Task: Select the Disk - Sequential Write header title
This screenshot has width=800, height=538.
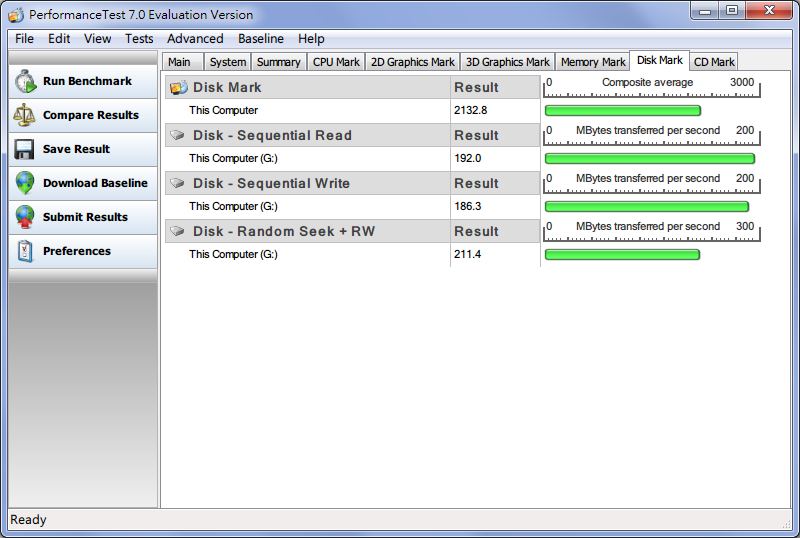Action: pyautogui.click(x=271, y=183)
